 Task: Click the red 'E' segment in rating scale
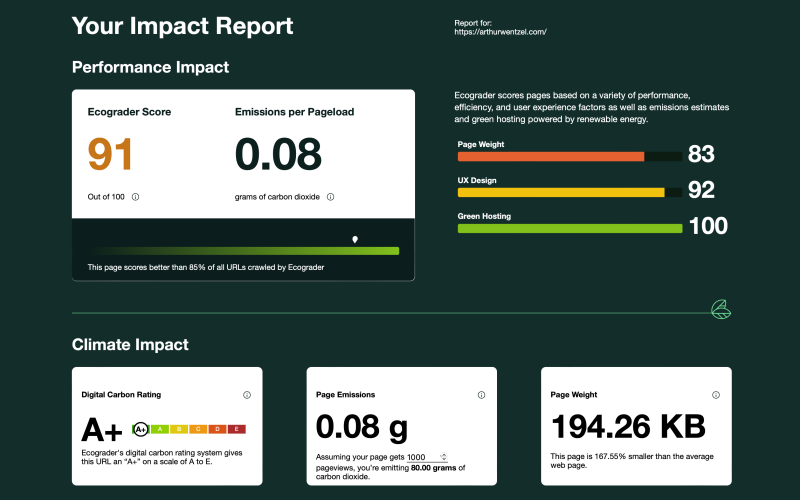[235, 429]
